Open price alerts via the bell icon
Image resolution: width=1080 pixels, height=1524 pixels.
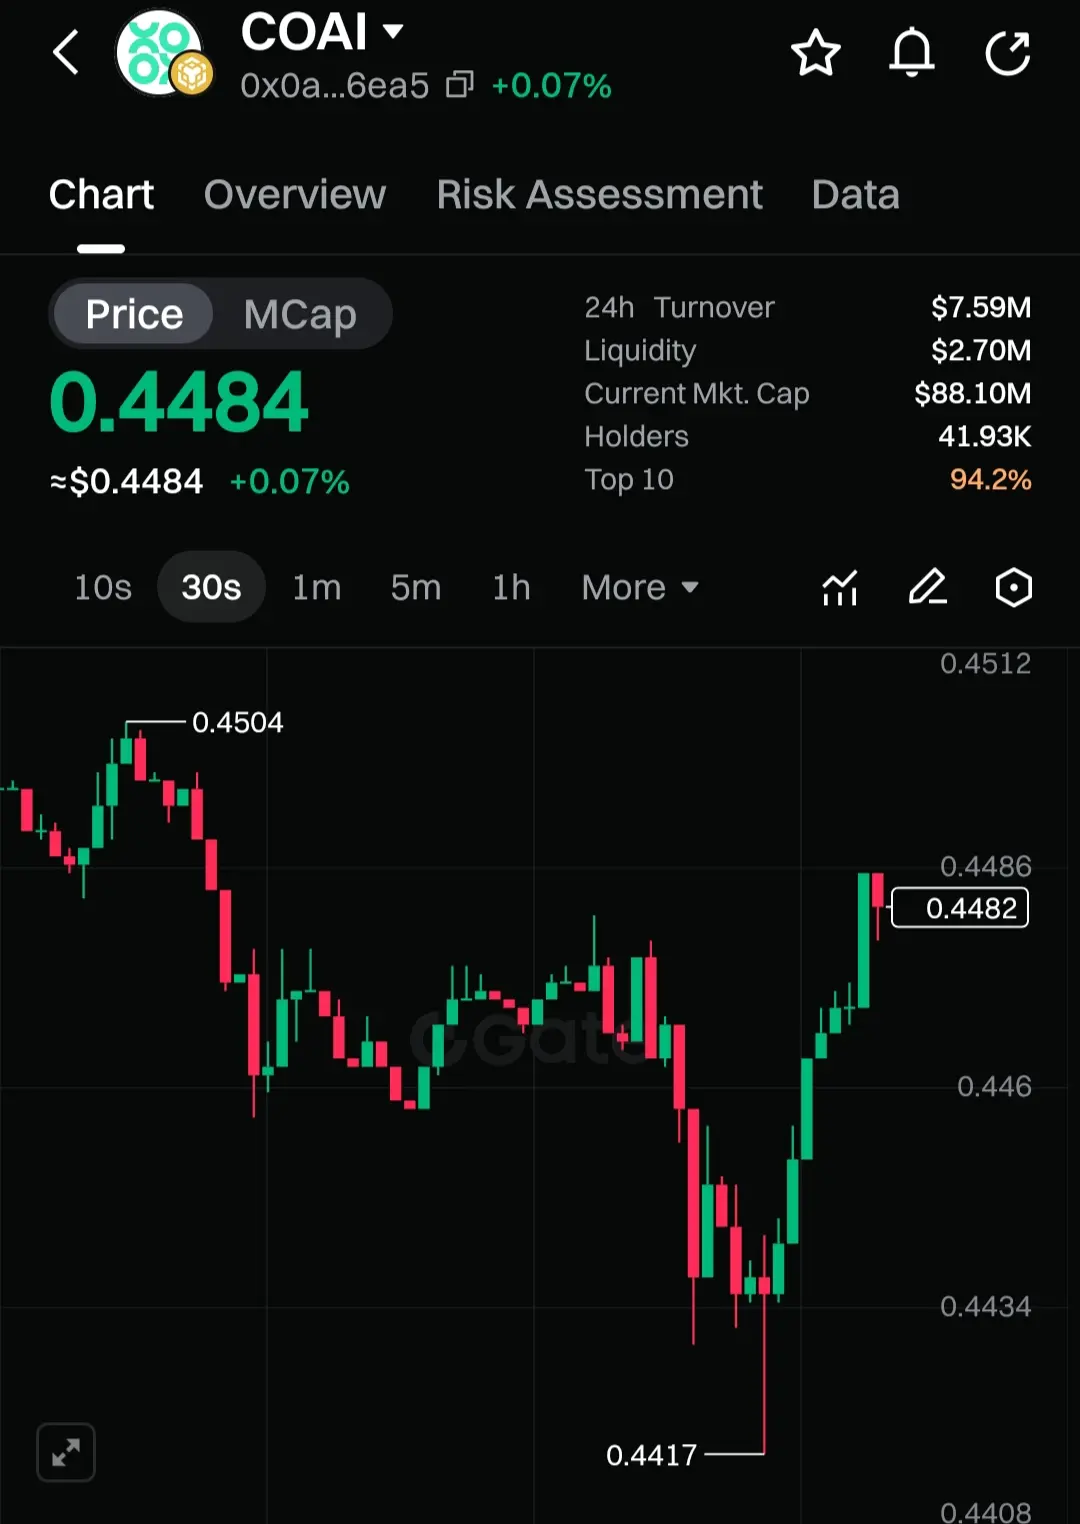[x=912, y=53]
